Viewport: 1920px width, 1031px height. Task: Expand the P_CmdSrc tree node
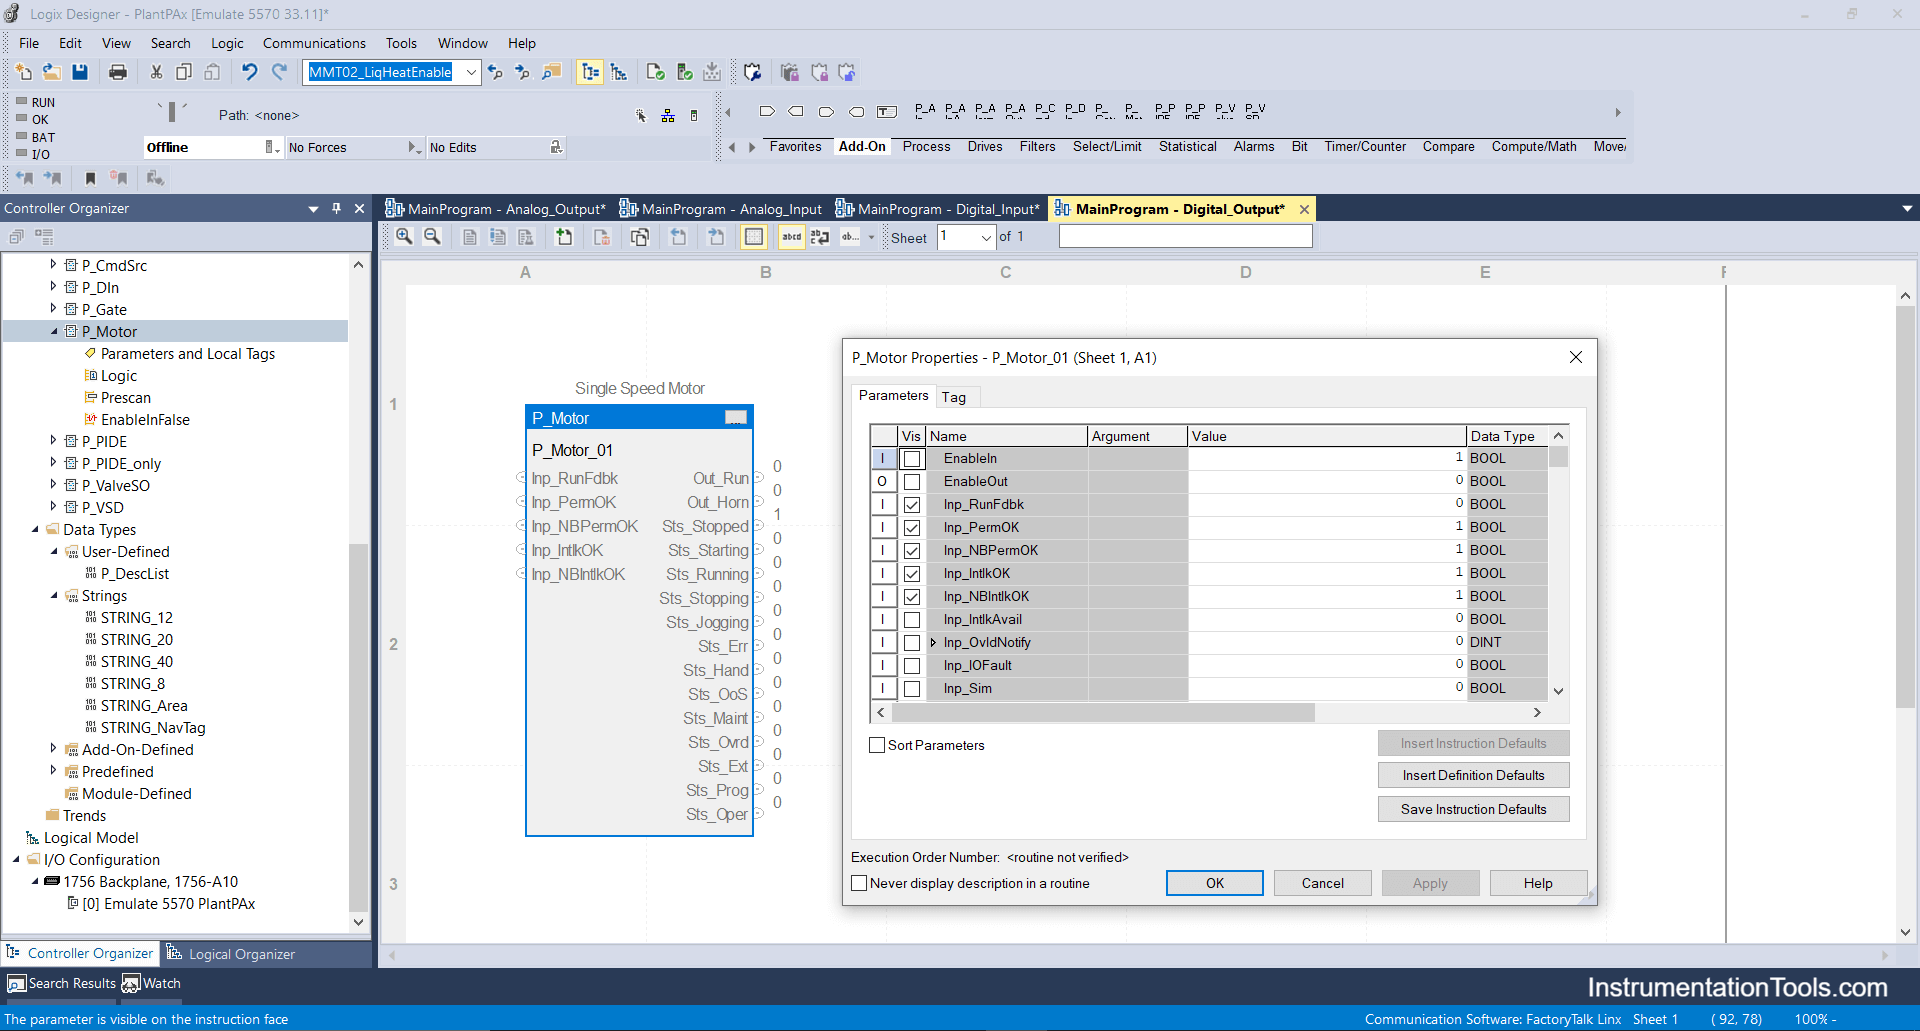tap(53, 265)
